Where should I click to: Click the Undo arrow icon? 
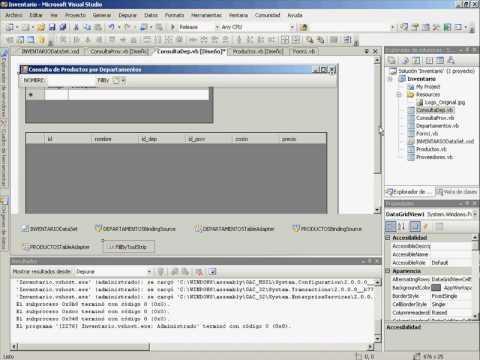[111, 27]
